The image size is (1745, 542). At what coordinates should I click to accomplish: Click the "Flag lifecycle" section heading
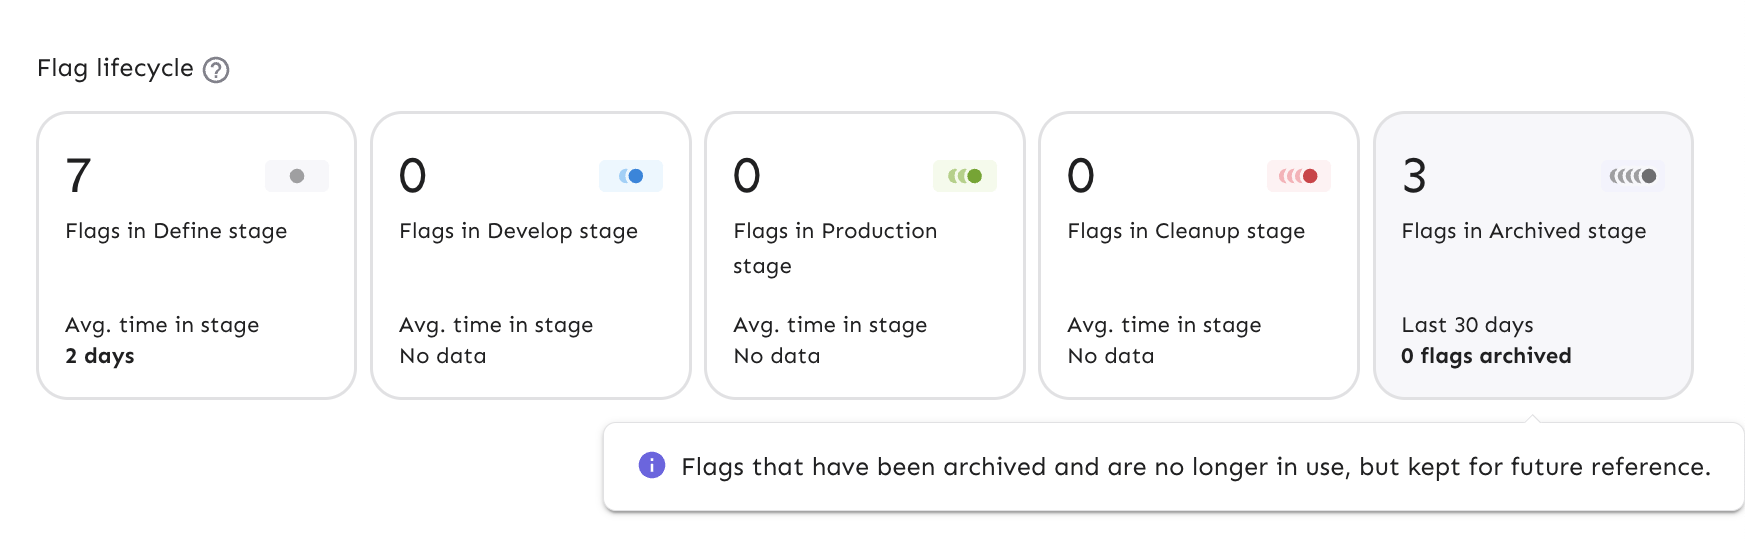click(115, 68)
